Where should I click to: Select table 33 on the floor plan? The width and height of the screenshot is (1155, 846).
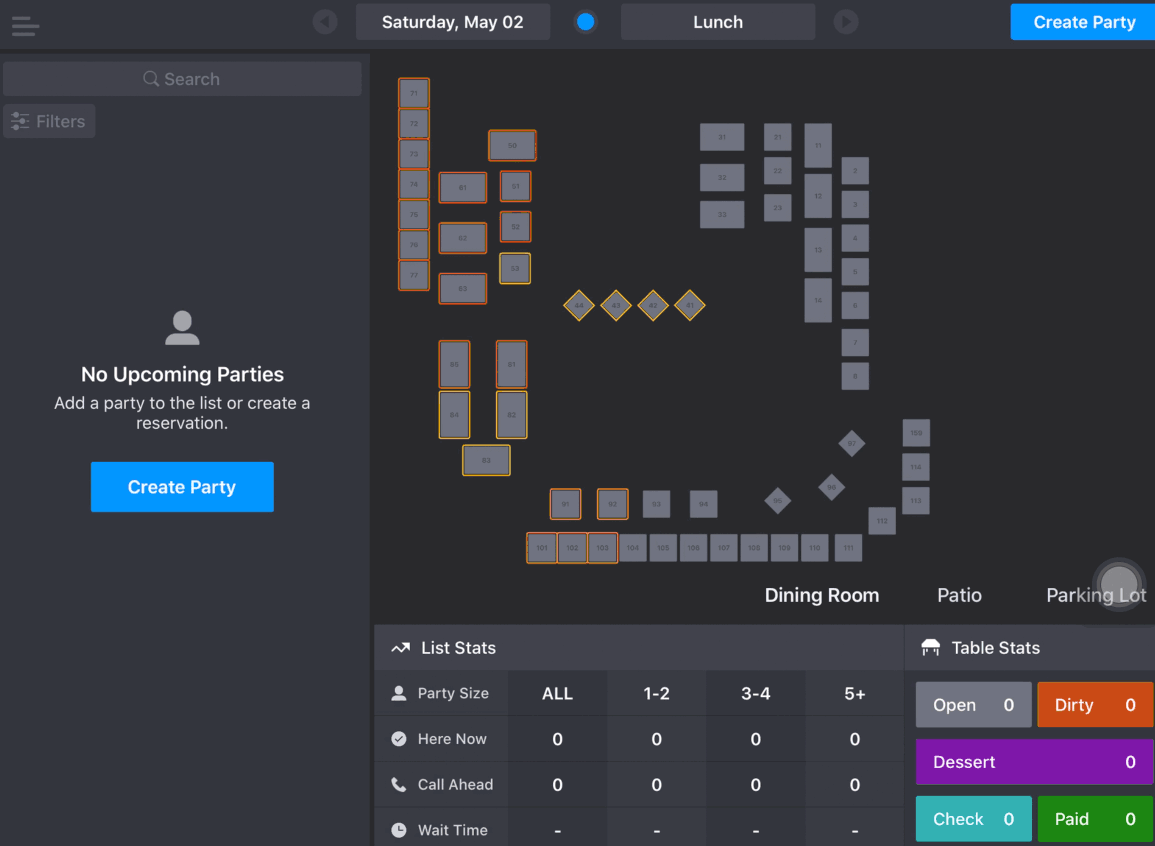[722, 214]
